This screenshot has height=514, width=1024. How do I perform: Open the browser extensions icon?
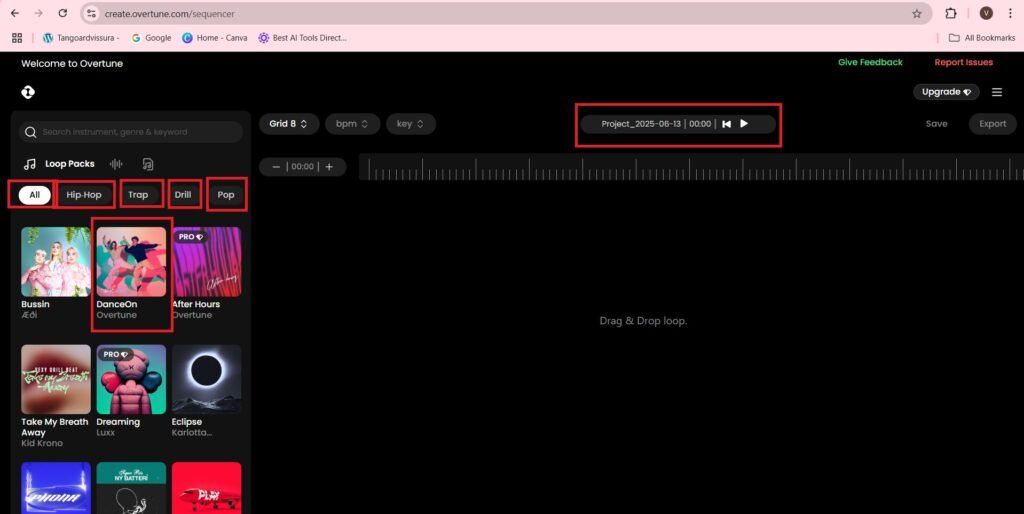[951, 13]
